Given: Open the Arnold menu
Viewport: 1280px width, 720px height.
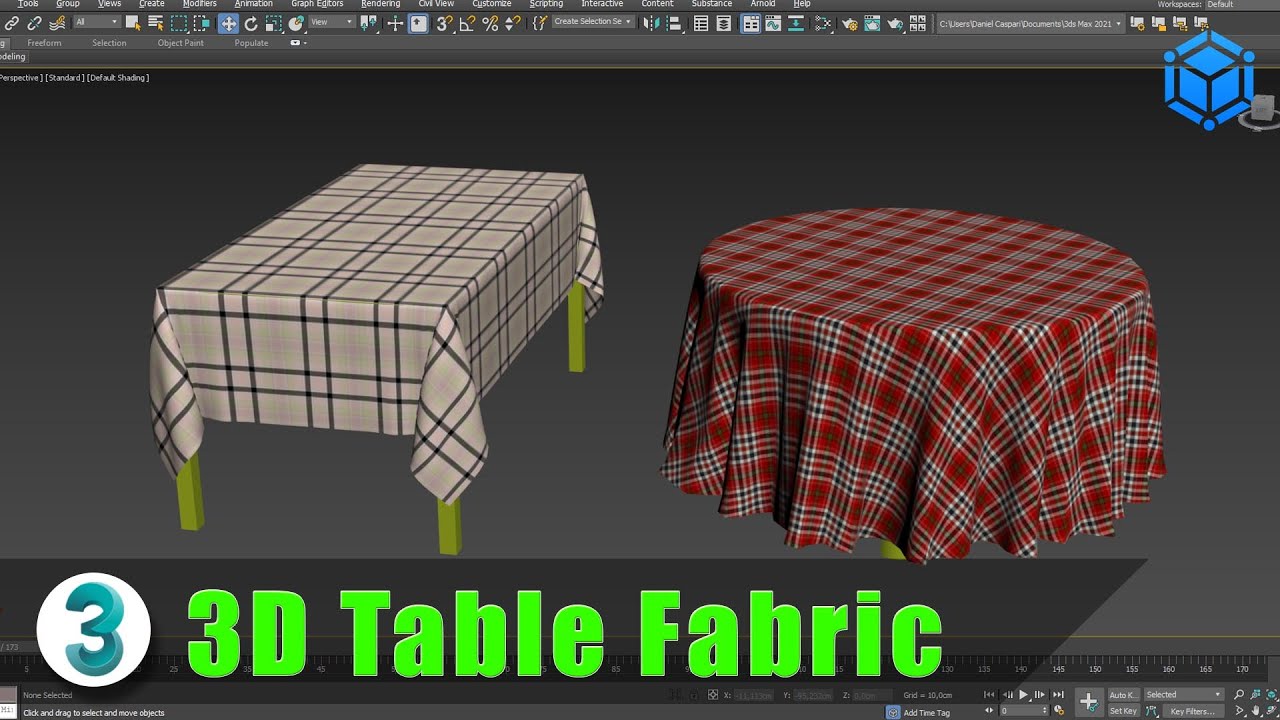Looking at the screenshot, I should (763, 4).
